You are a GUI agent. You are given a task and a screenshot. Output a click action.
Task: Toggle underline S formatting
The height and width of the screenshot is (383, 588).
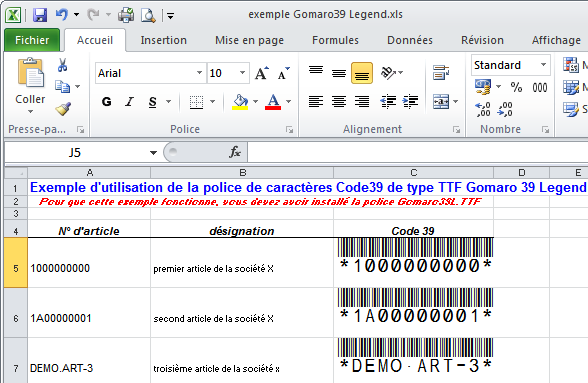152,102
